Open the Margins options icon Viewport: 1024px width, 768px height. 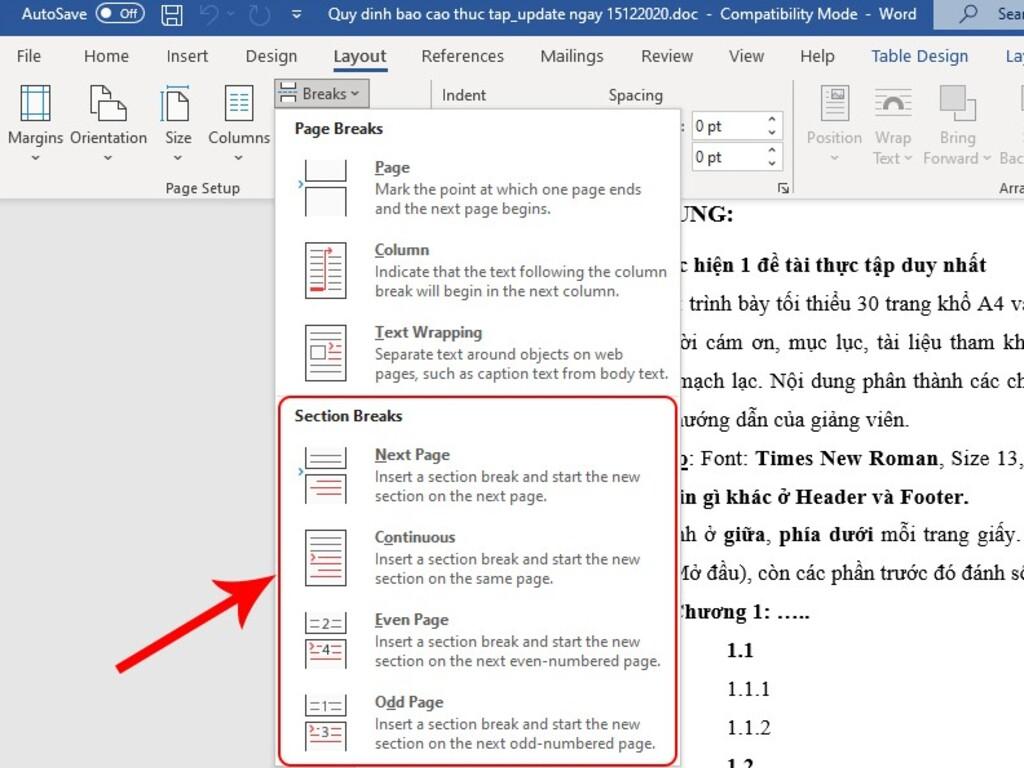(35, 104)
